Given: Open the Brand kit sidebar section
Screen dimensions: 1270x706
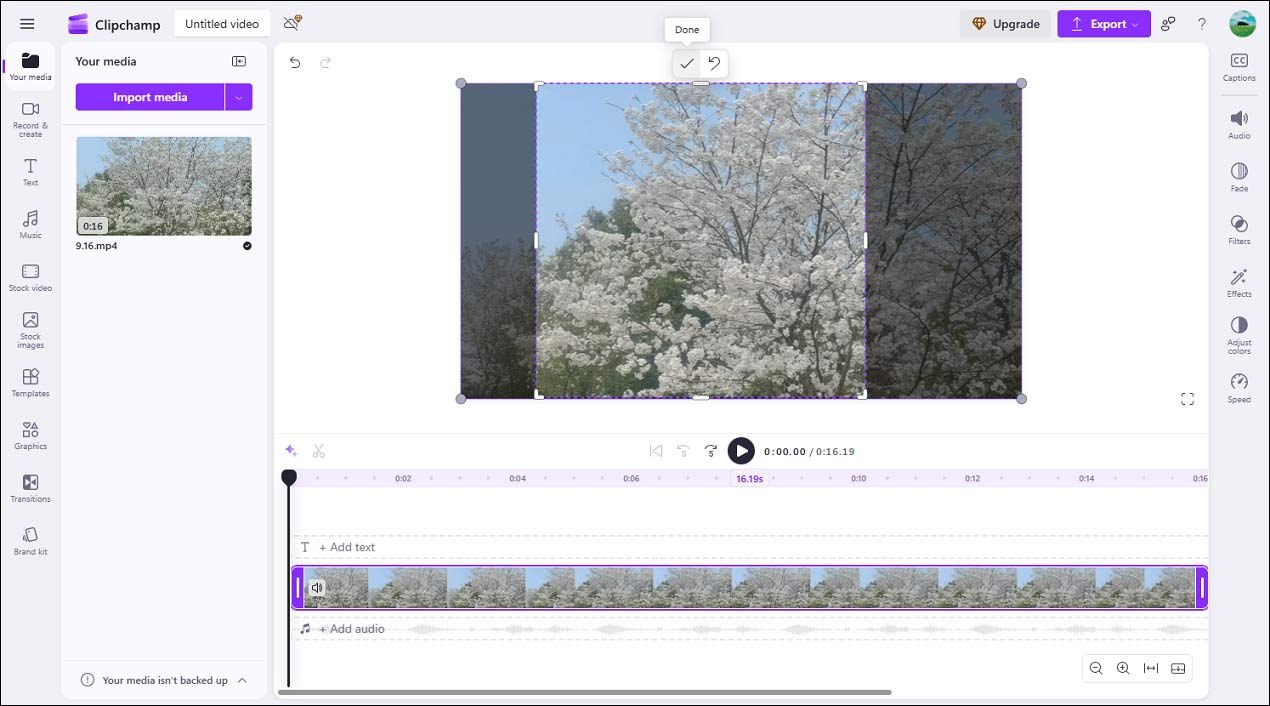Looking at the screenshot, I should (30, 538).
